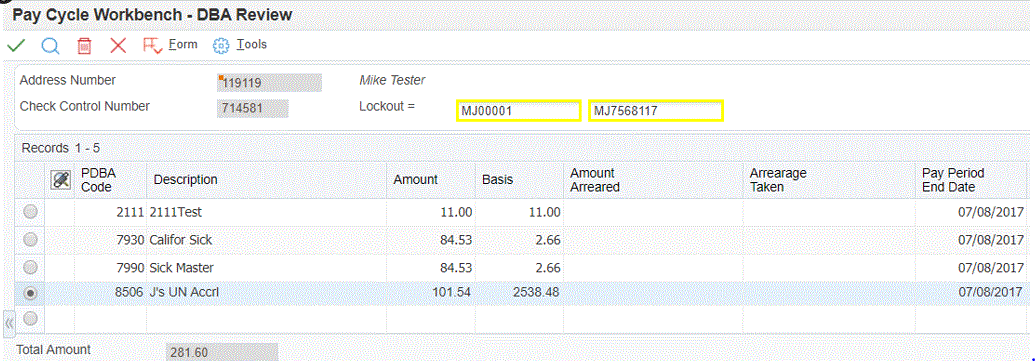Click the Arrearage Taken column header
This screenshot has height=361, width=1035.
pos(829,180)
